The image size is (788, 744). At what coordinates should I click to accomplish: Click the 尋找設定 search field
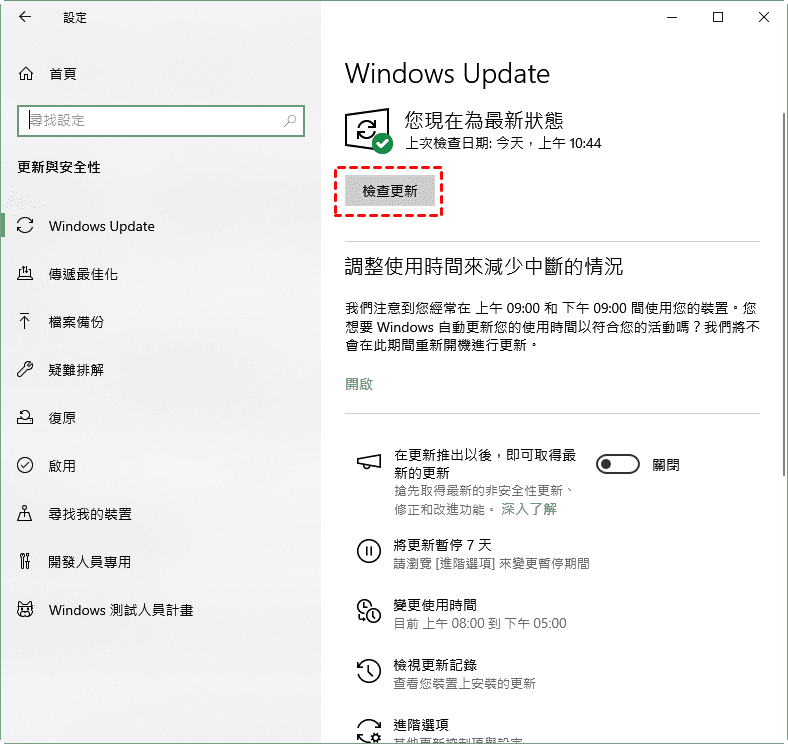click(x=161, y=121)
